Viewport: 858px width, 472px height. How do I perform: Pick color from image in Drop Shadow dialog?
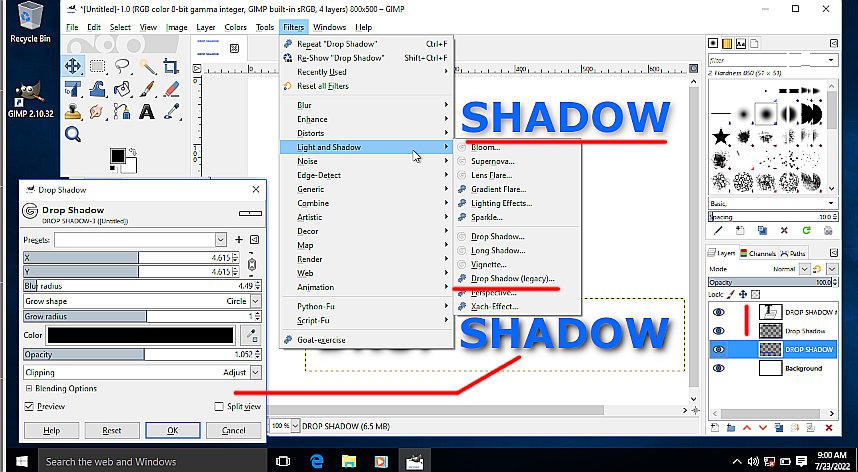click(x=251, y=335)
